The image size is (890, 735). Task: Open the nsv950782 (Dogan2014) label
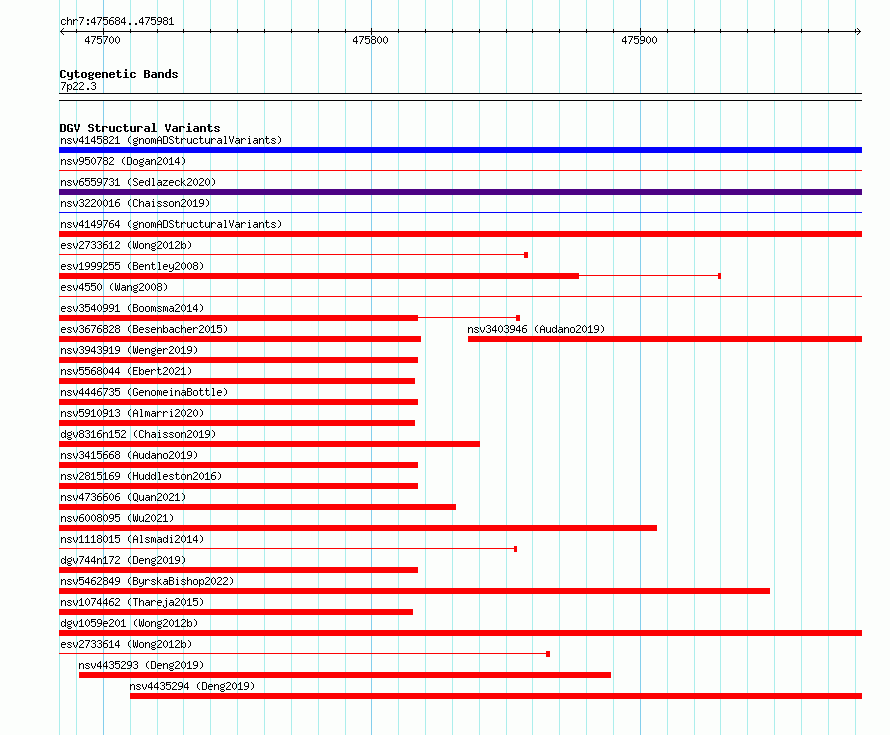123,161
